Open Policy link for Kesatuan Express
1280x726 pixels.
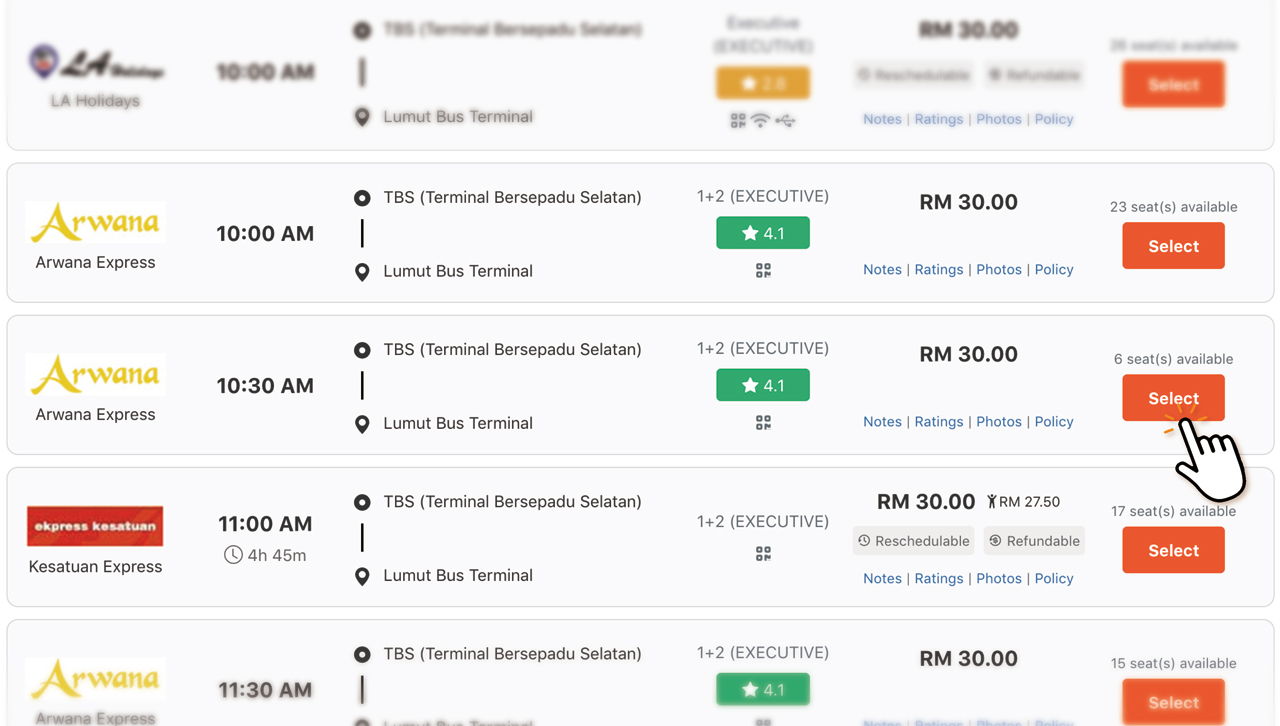pos(1054,578)
